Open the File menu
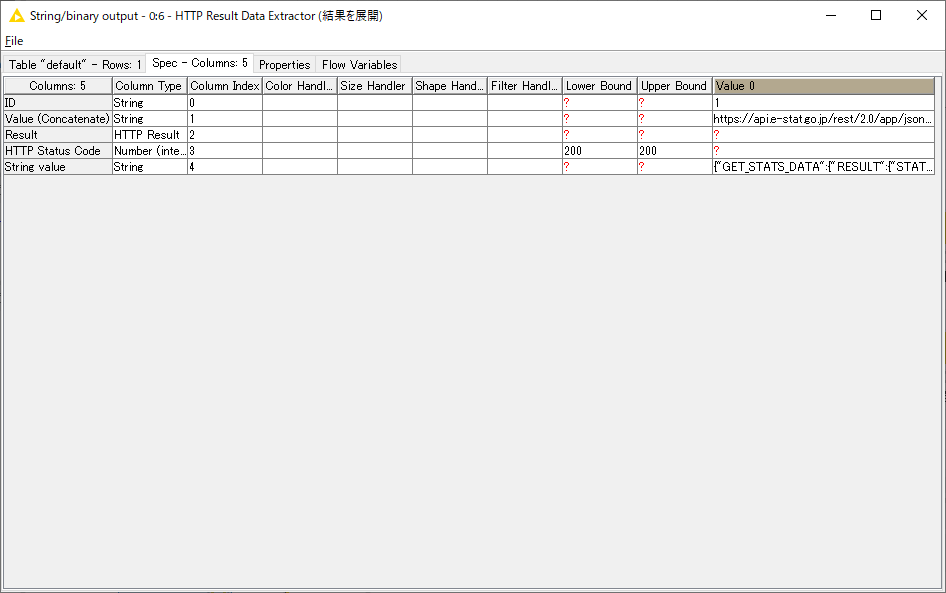946x593 pixels. click(x=14, y=41)
